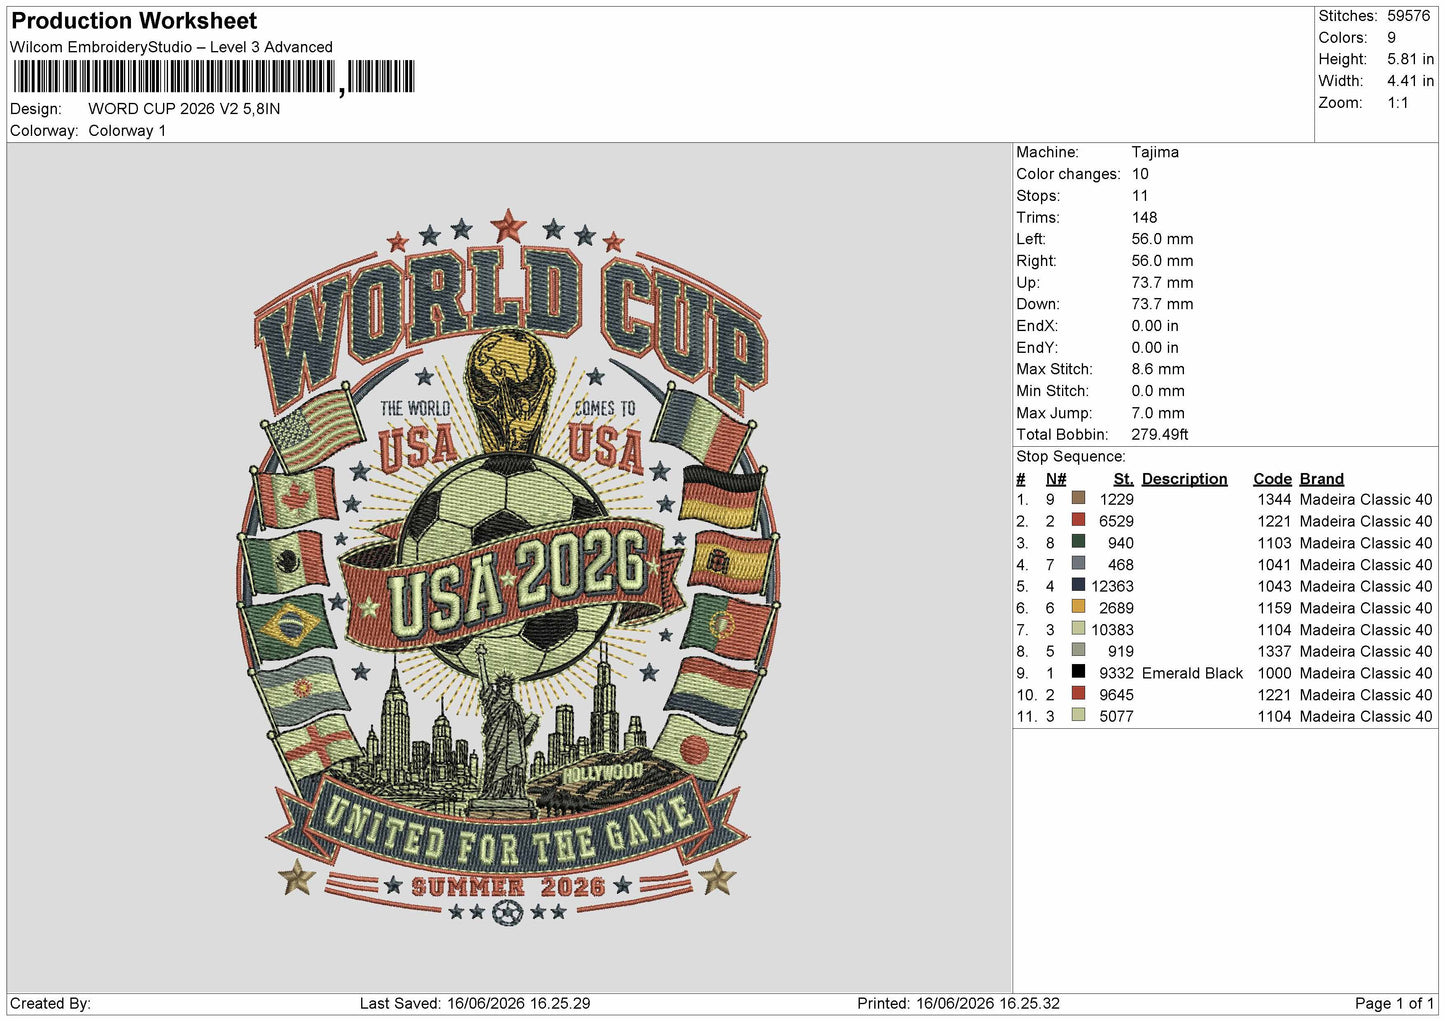Click the 'Page 1 of 1' indicator
Viewport: 1445px width, 1021px height.
point(1394,1003)
